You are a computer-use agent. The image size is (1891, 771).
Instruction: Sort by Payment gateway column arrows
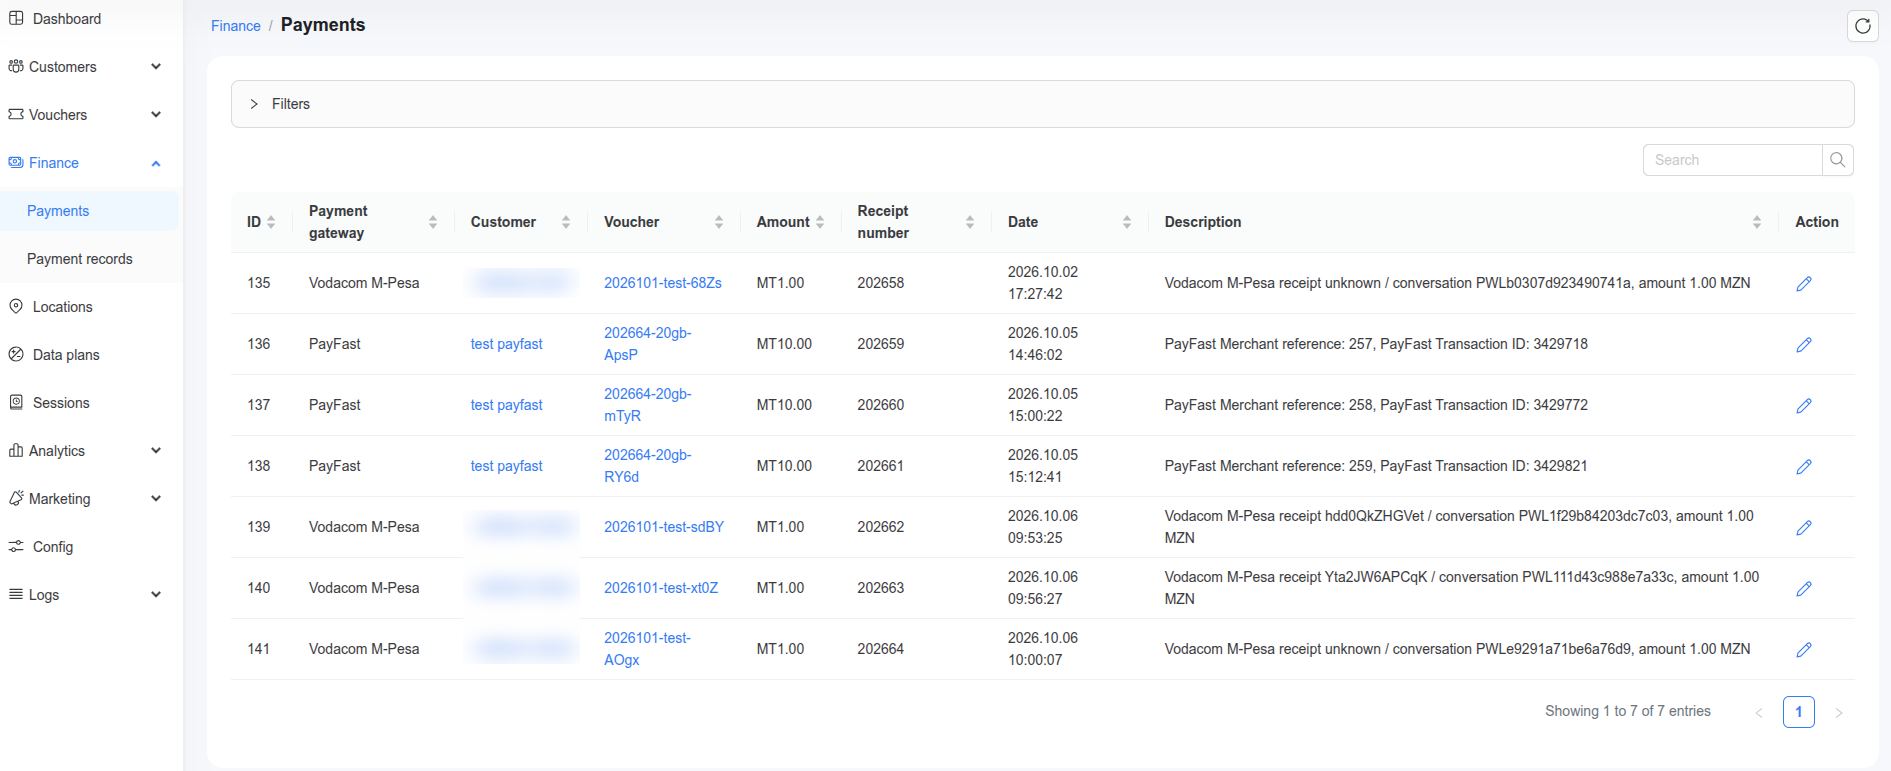coord(433,222)
